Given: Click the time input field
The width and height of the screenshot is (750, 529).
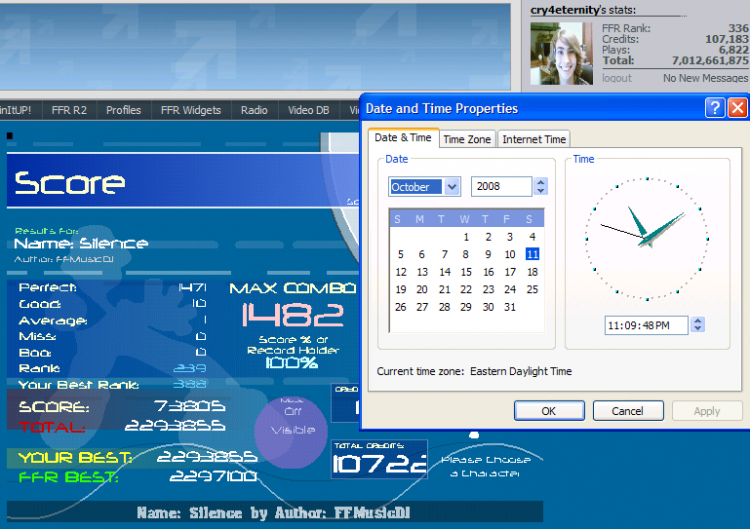Looking at the screenshot, I should pos(645,325).
